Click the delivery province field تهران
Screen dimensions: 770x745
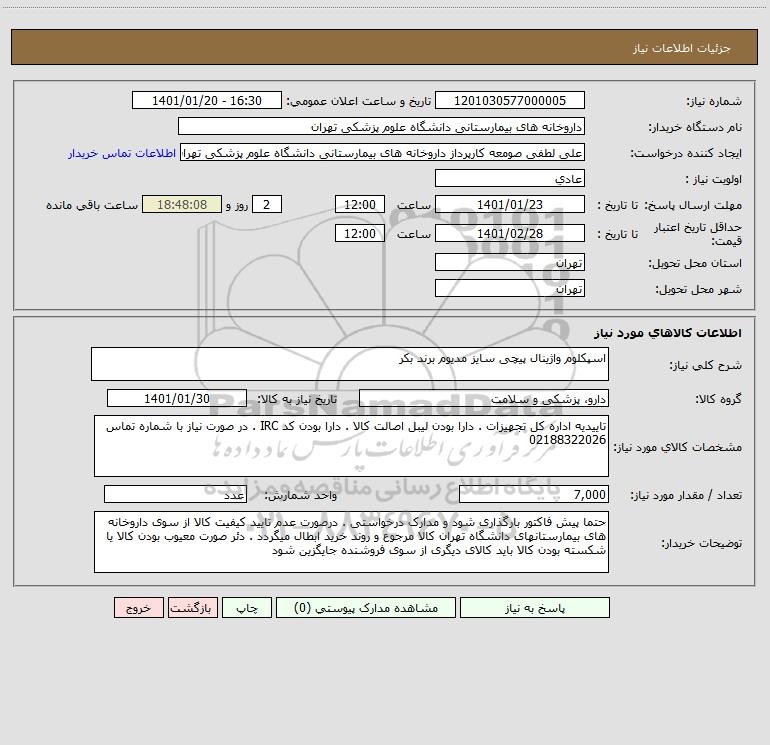510,262
